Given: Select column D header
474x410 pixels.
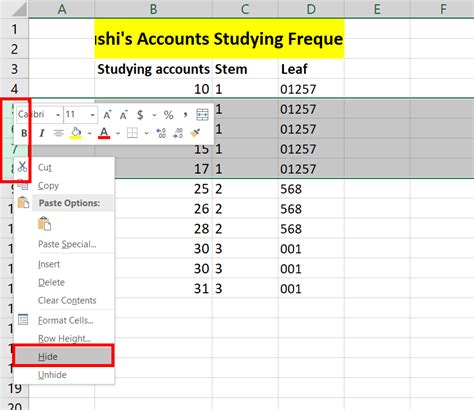Looking at the screenshot, I should coord(311,9).
